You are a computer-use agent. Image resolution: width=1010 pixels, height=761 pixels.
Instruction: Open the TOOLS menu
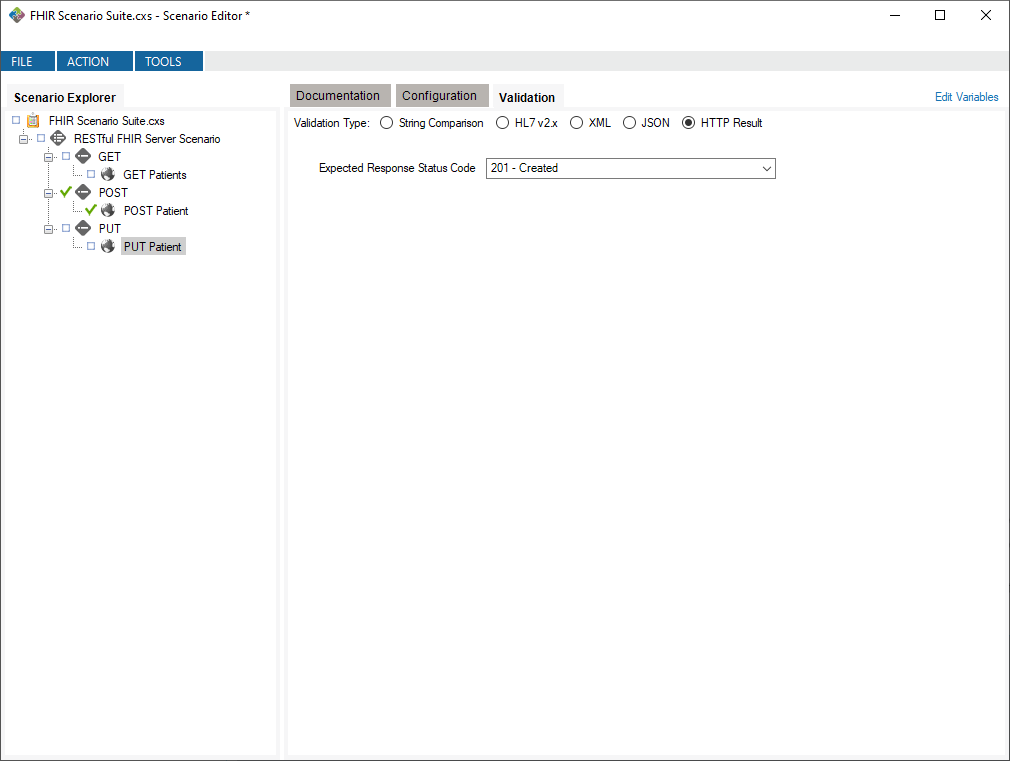(x=168, y=61)
